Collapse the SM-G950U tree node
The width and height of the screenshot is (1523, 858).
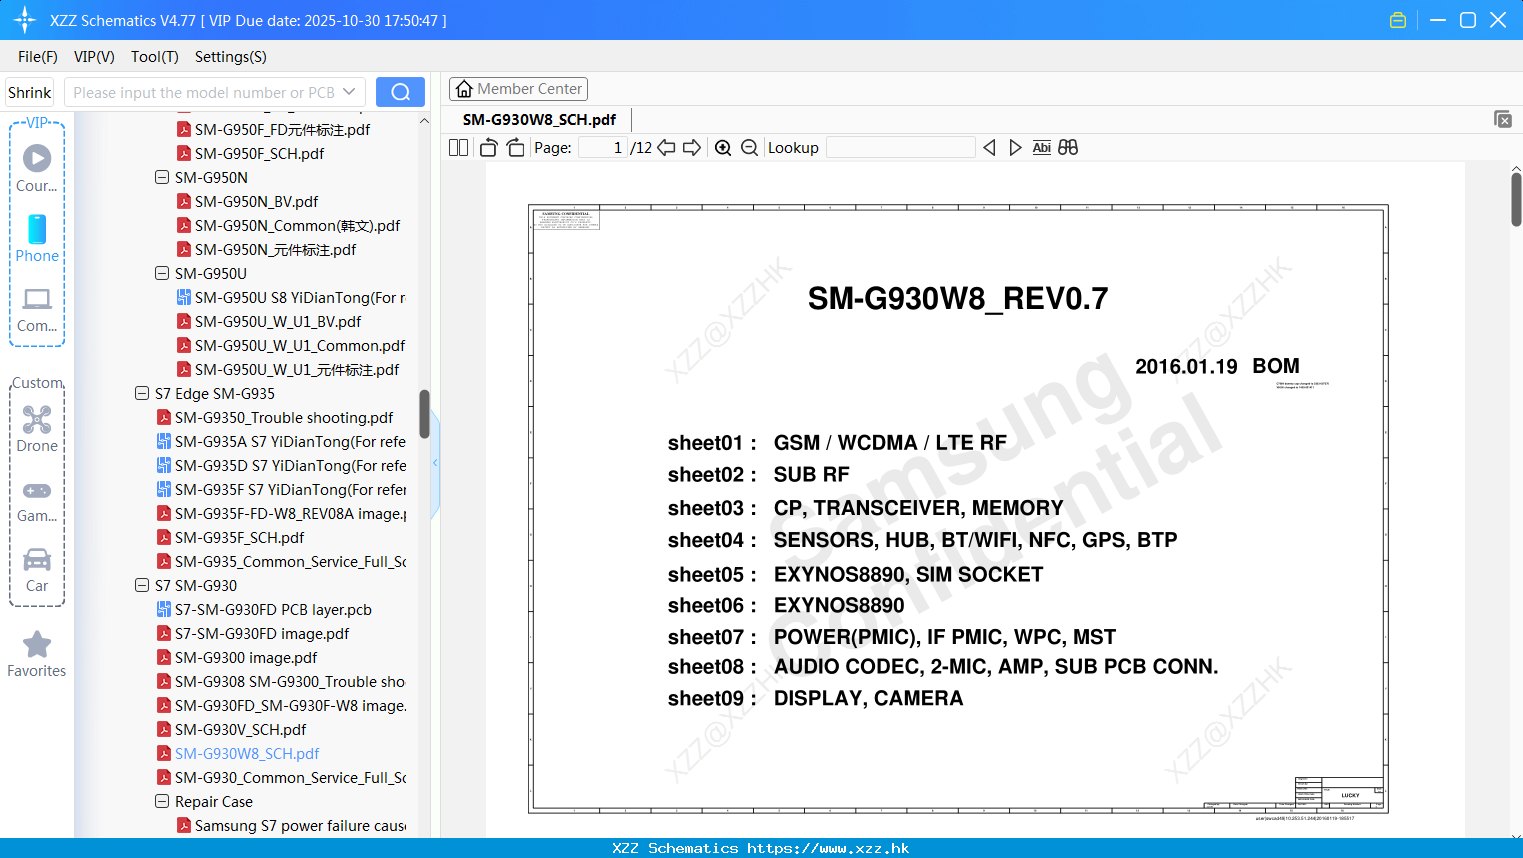tap(162, 273)
